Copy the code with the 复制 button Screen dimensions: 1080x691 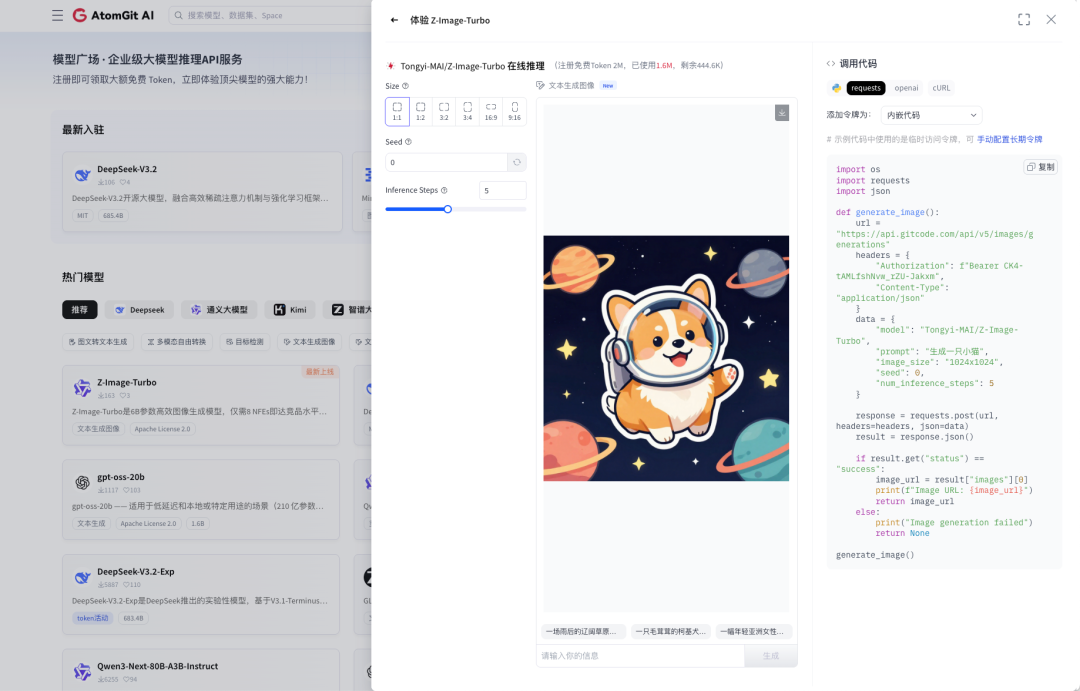(1040, 167)
